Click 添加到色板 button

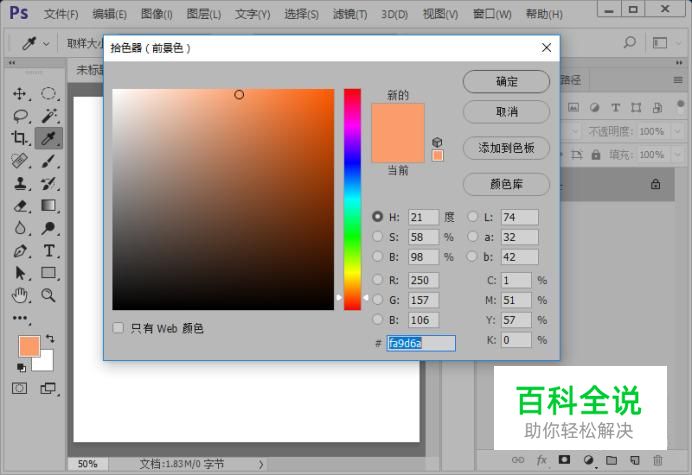point(506,148)
